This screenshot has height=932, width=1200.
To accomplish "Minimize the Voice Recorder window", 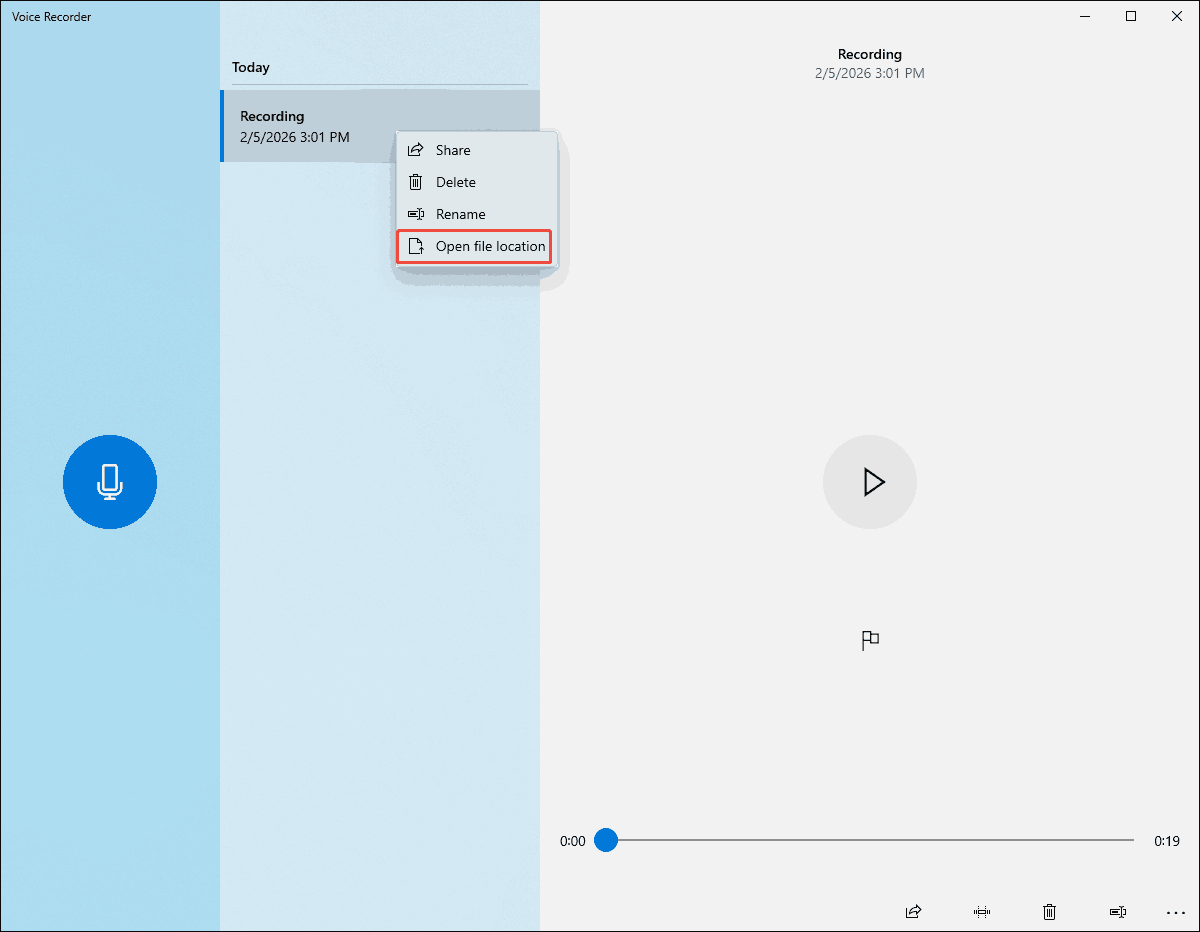I will 1084,16.
